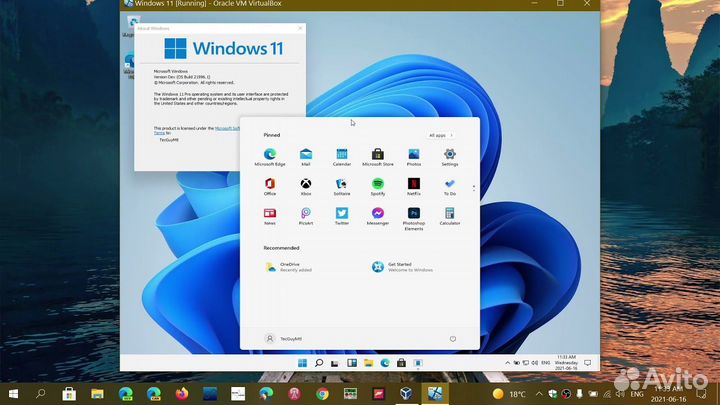720x405 pixels.
Task: Open File Explorer on host taskbar
Action: [97, 394]
